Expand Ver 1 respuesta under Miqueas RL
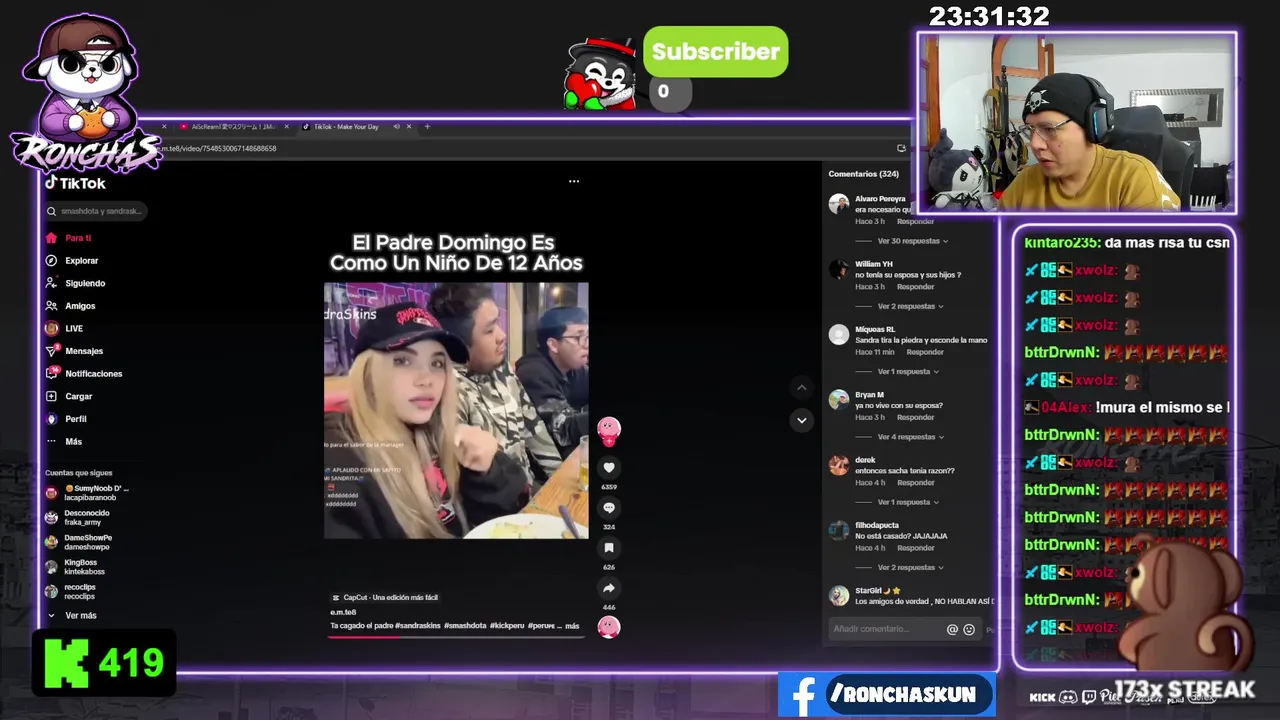 908,371
